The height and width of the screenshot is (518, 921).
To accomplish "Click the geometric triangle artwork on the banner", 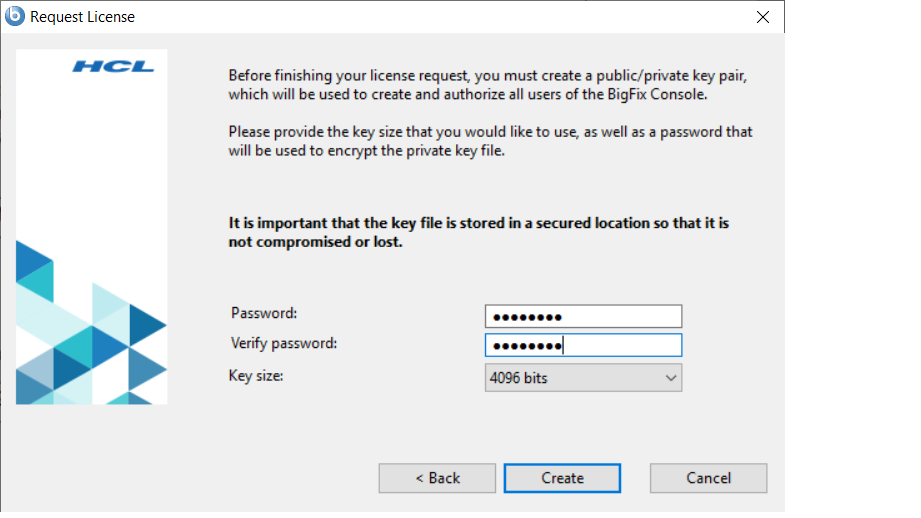I will (91, 340).
